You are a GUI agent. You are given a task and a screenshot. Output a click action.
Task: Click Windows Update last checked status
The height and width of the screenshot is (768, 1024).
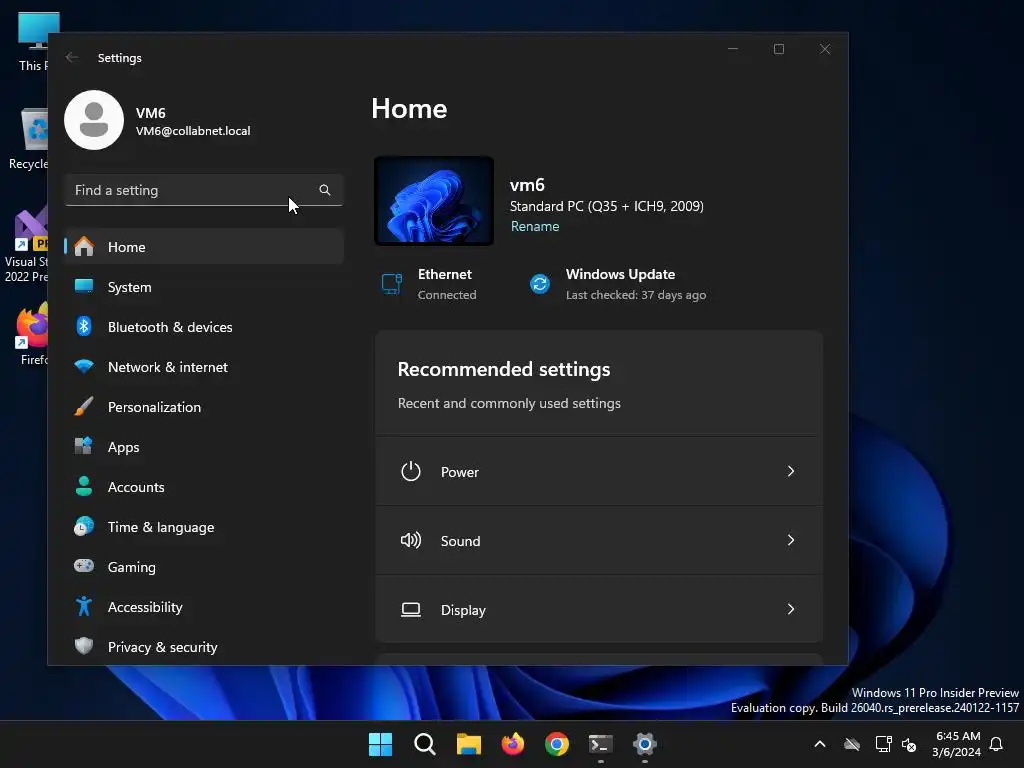[635, 295]
